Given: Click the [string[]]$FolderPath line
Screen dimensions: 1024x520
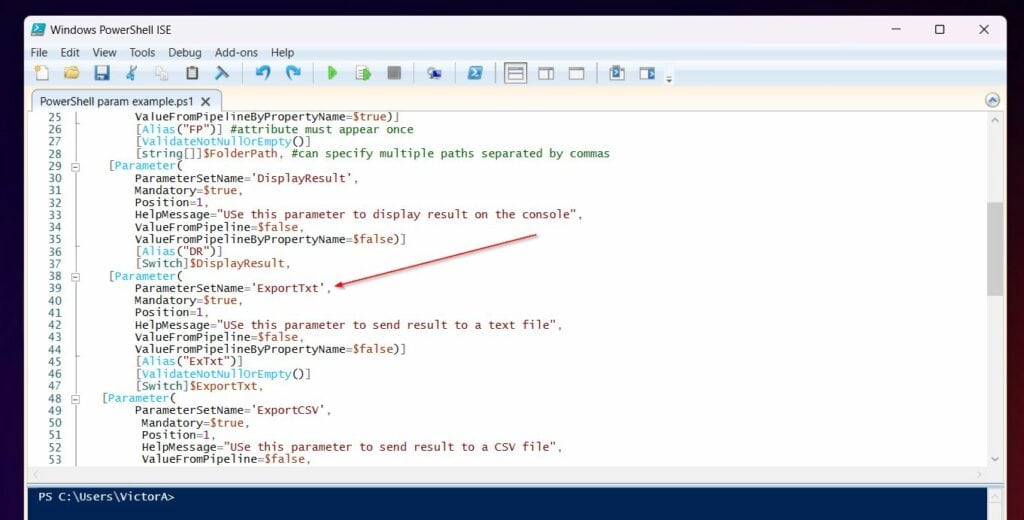Looking at the screenshot, I should pos(372,154).
